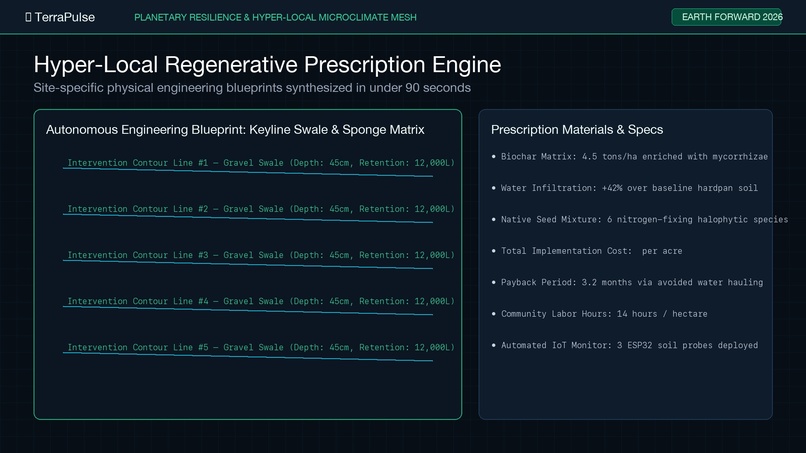
Task: Select Intervention Contour Line #5 label
Action: point(261,348)
